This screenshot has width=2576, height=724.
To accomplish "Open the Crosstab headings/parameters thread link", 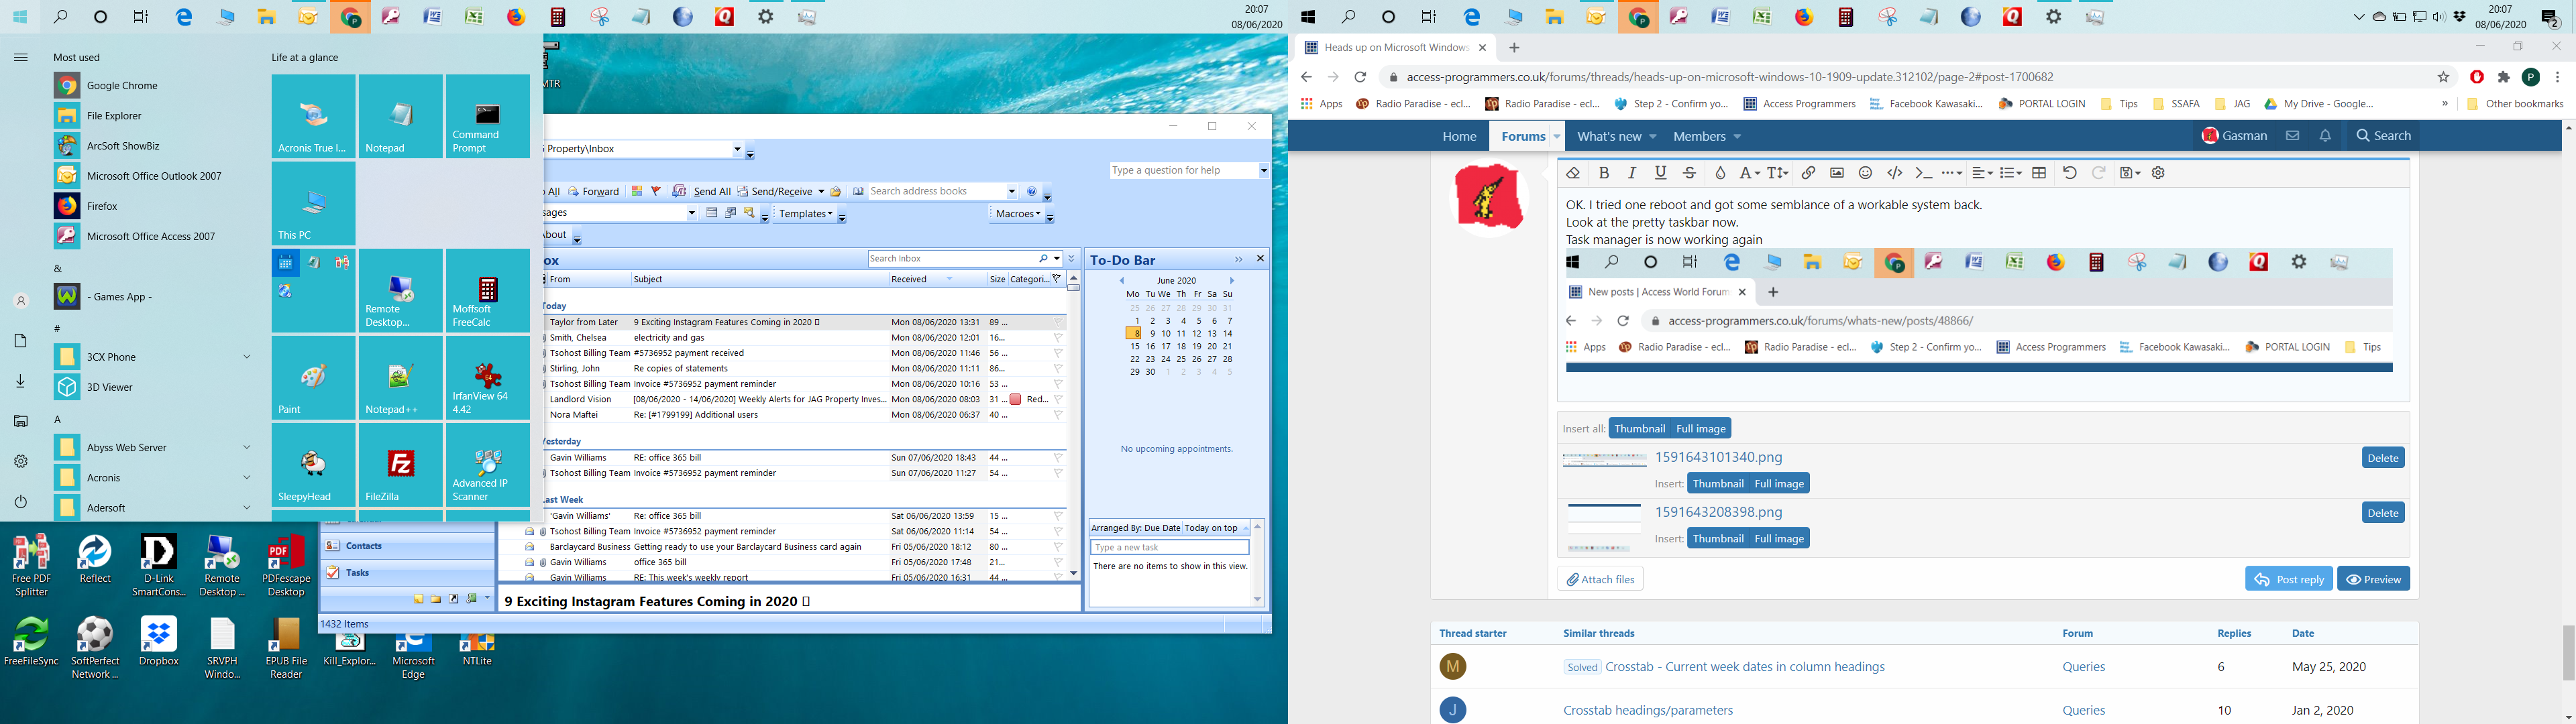I will pyautogui.click(x=1647, y=710).
